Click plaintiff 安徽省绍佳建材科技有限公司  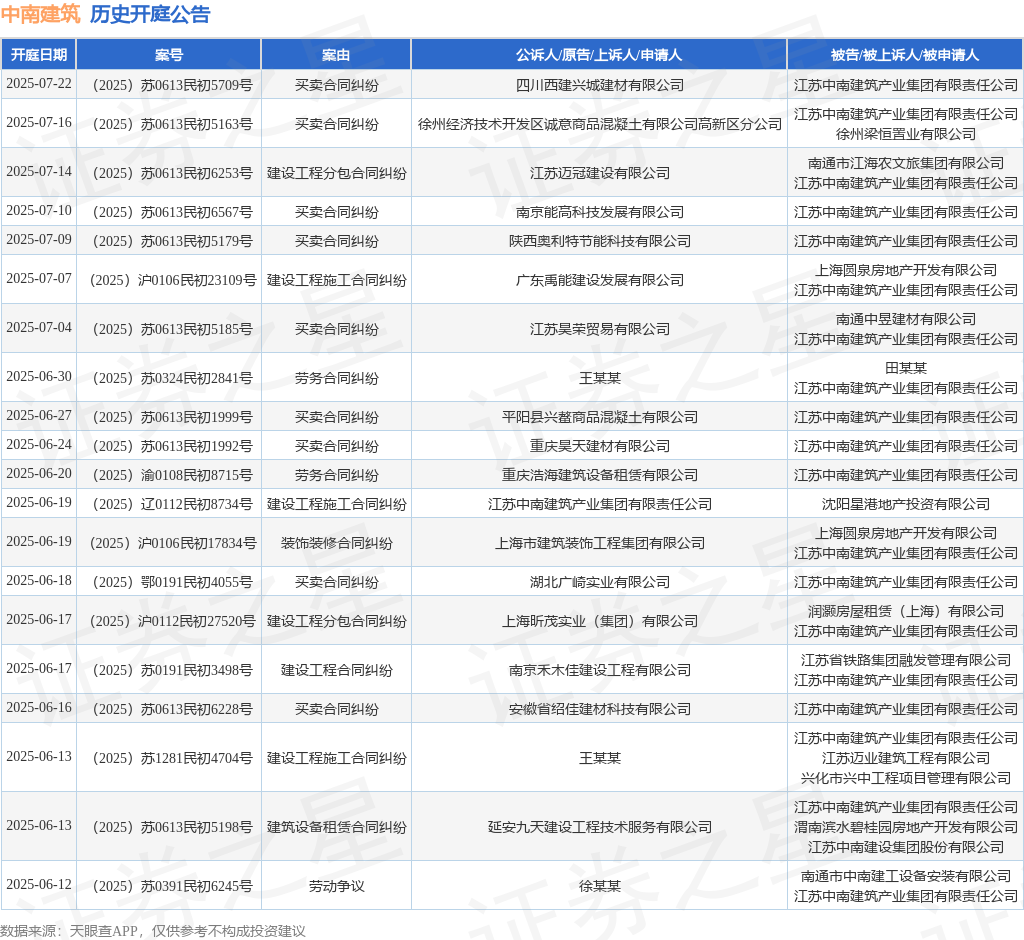(600, 709)
